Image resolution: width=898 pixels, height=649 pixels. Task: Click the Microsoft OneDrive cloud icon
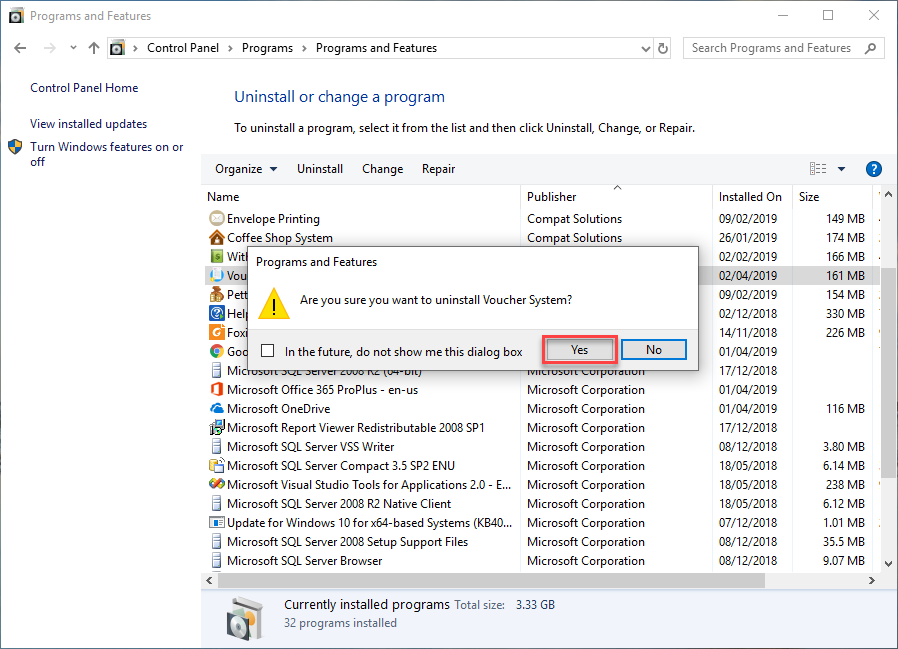click(216, 408)
